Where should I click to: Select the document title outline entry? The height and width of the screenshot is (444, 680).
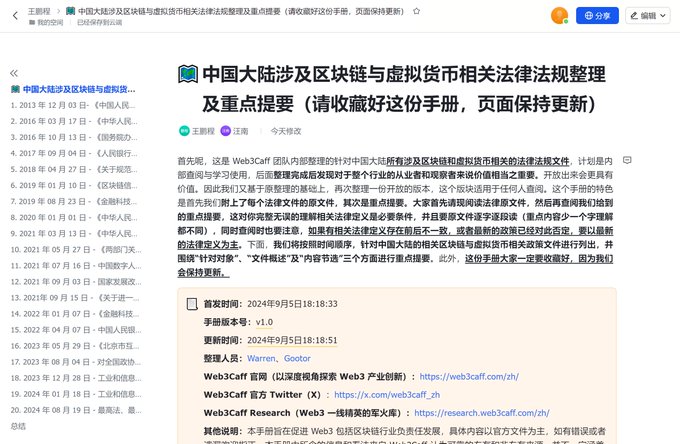coord(73,89)
